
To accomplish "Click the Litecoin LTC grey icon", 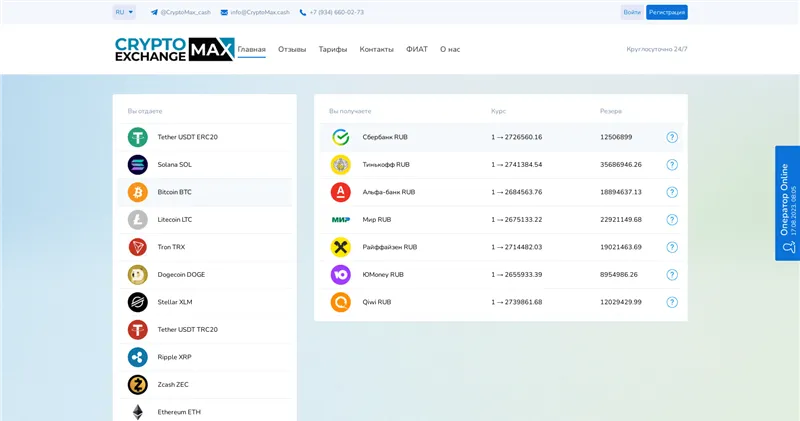I will click(137, 220).
